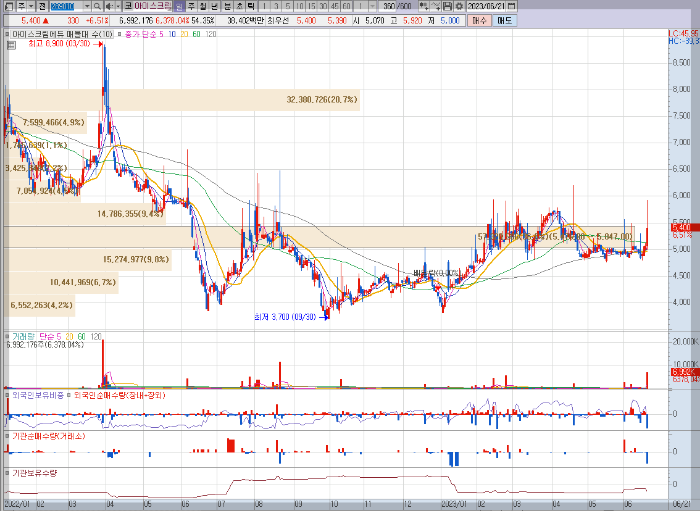Click the 종가 단순 moving average label
Image resolution: width=700 pixels, height=511 pixels.
(x=141, y=34)
